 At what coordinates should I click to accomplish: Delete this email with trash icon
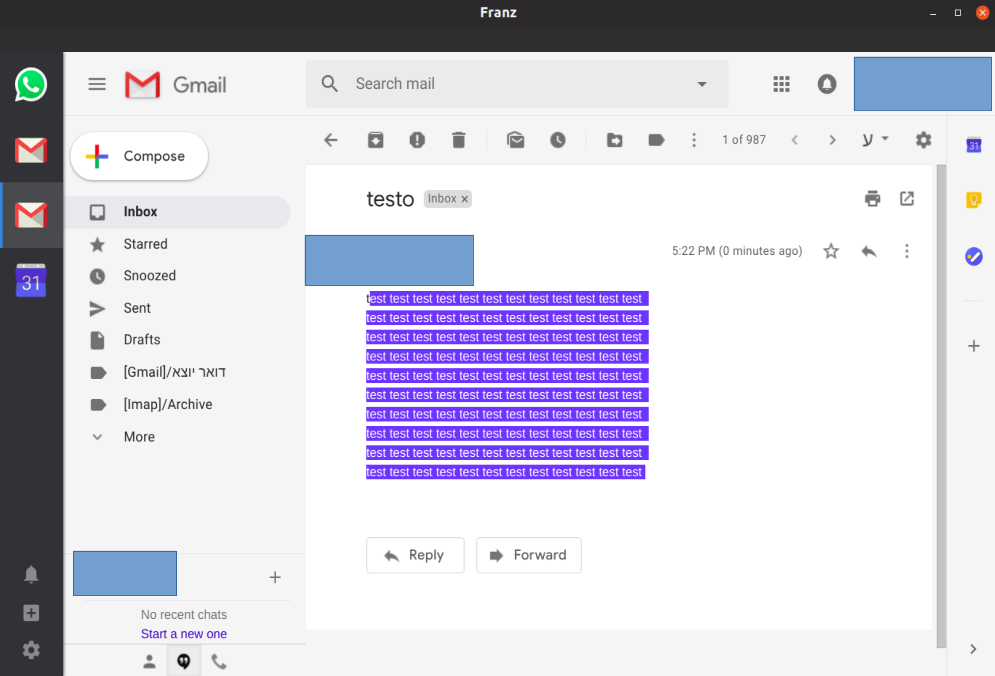pos(459,140)
